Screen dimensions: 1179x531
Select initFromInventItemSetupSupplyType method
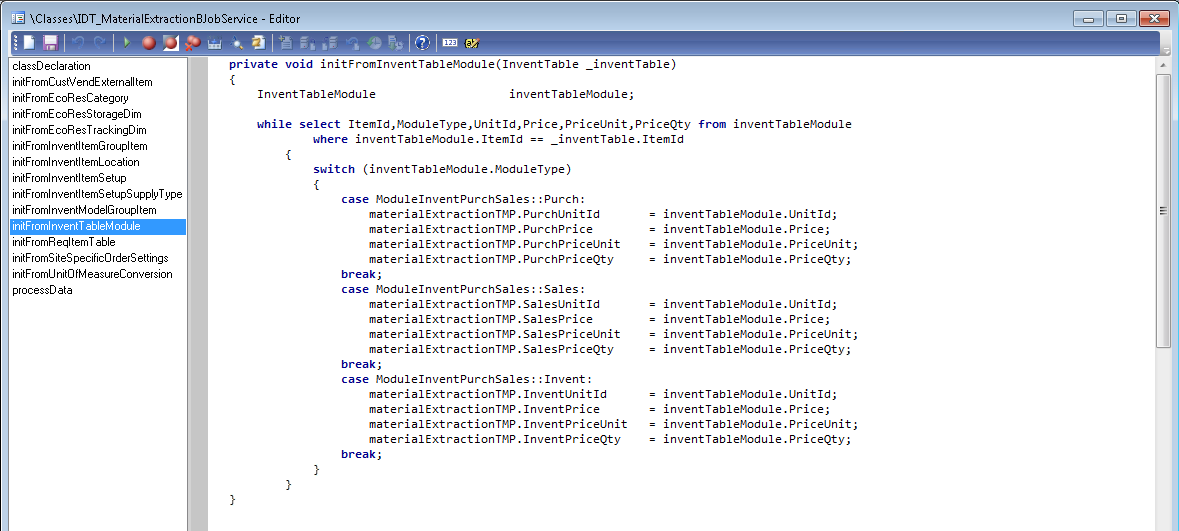[x=97, y=194]
